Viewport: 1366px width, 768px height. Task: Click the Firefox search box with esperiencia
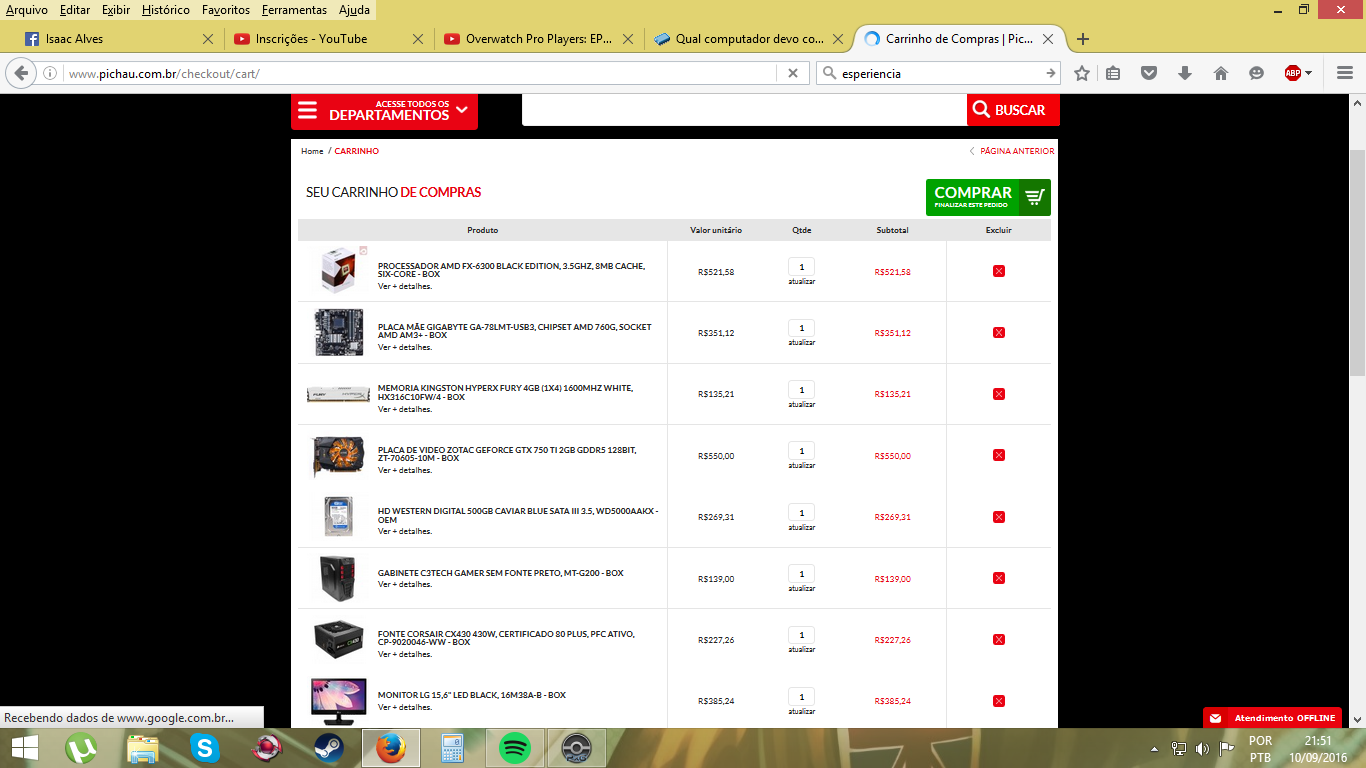tap(938, 73)
